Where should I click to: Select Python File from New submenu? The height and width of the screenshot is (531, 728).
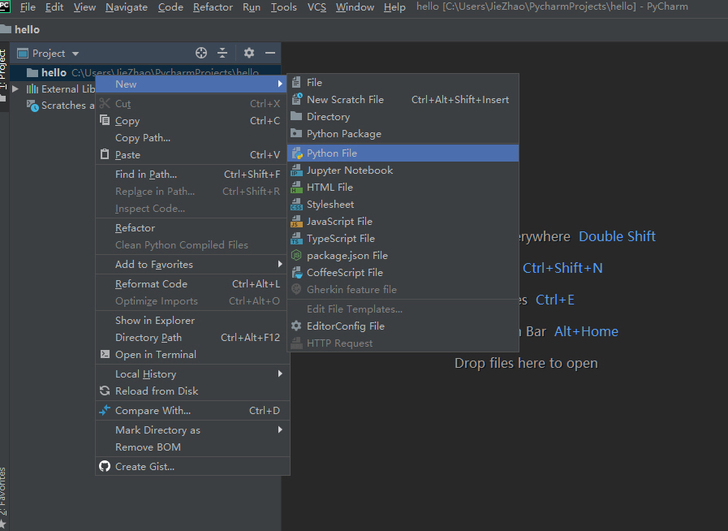point(403,153)
